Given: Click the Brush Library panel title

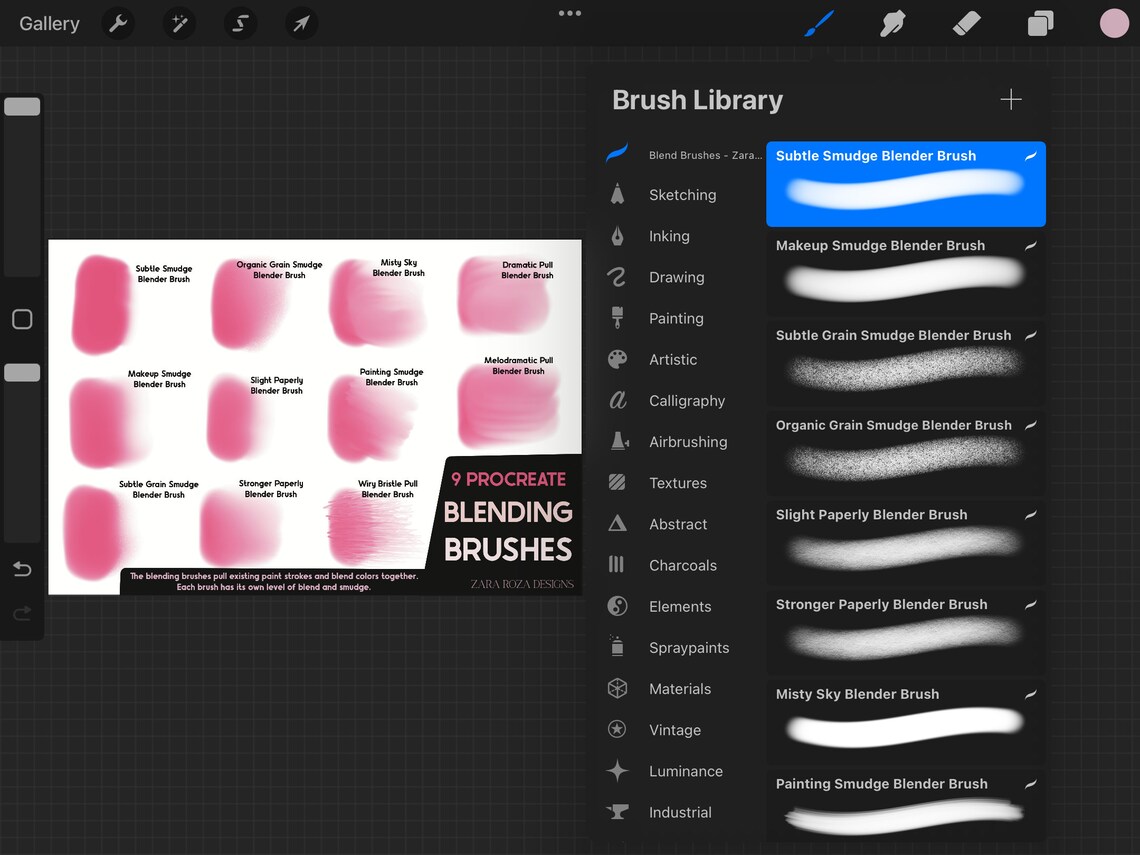Looking at the screenshot, I should click(697, 100).
